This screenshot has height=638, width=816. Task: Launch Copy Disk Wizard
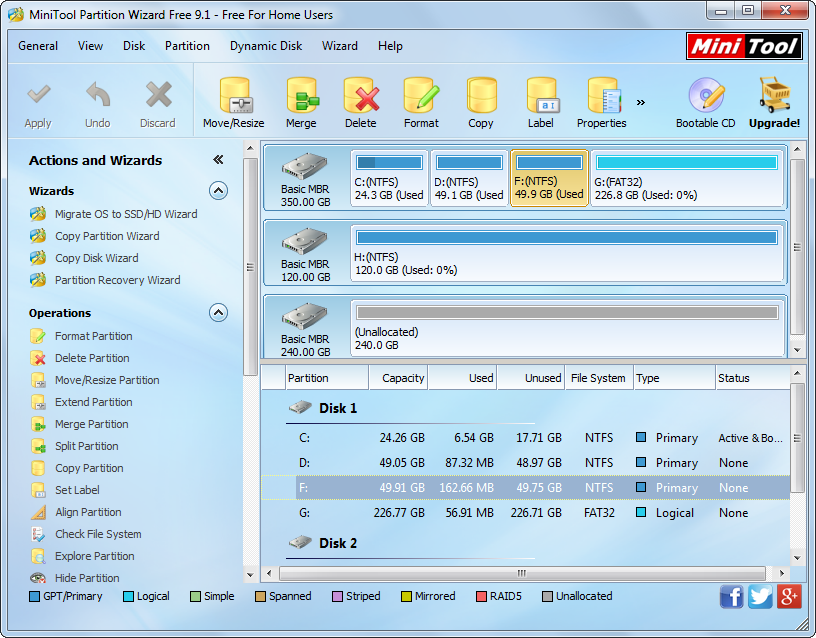[97, 258]
